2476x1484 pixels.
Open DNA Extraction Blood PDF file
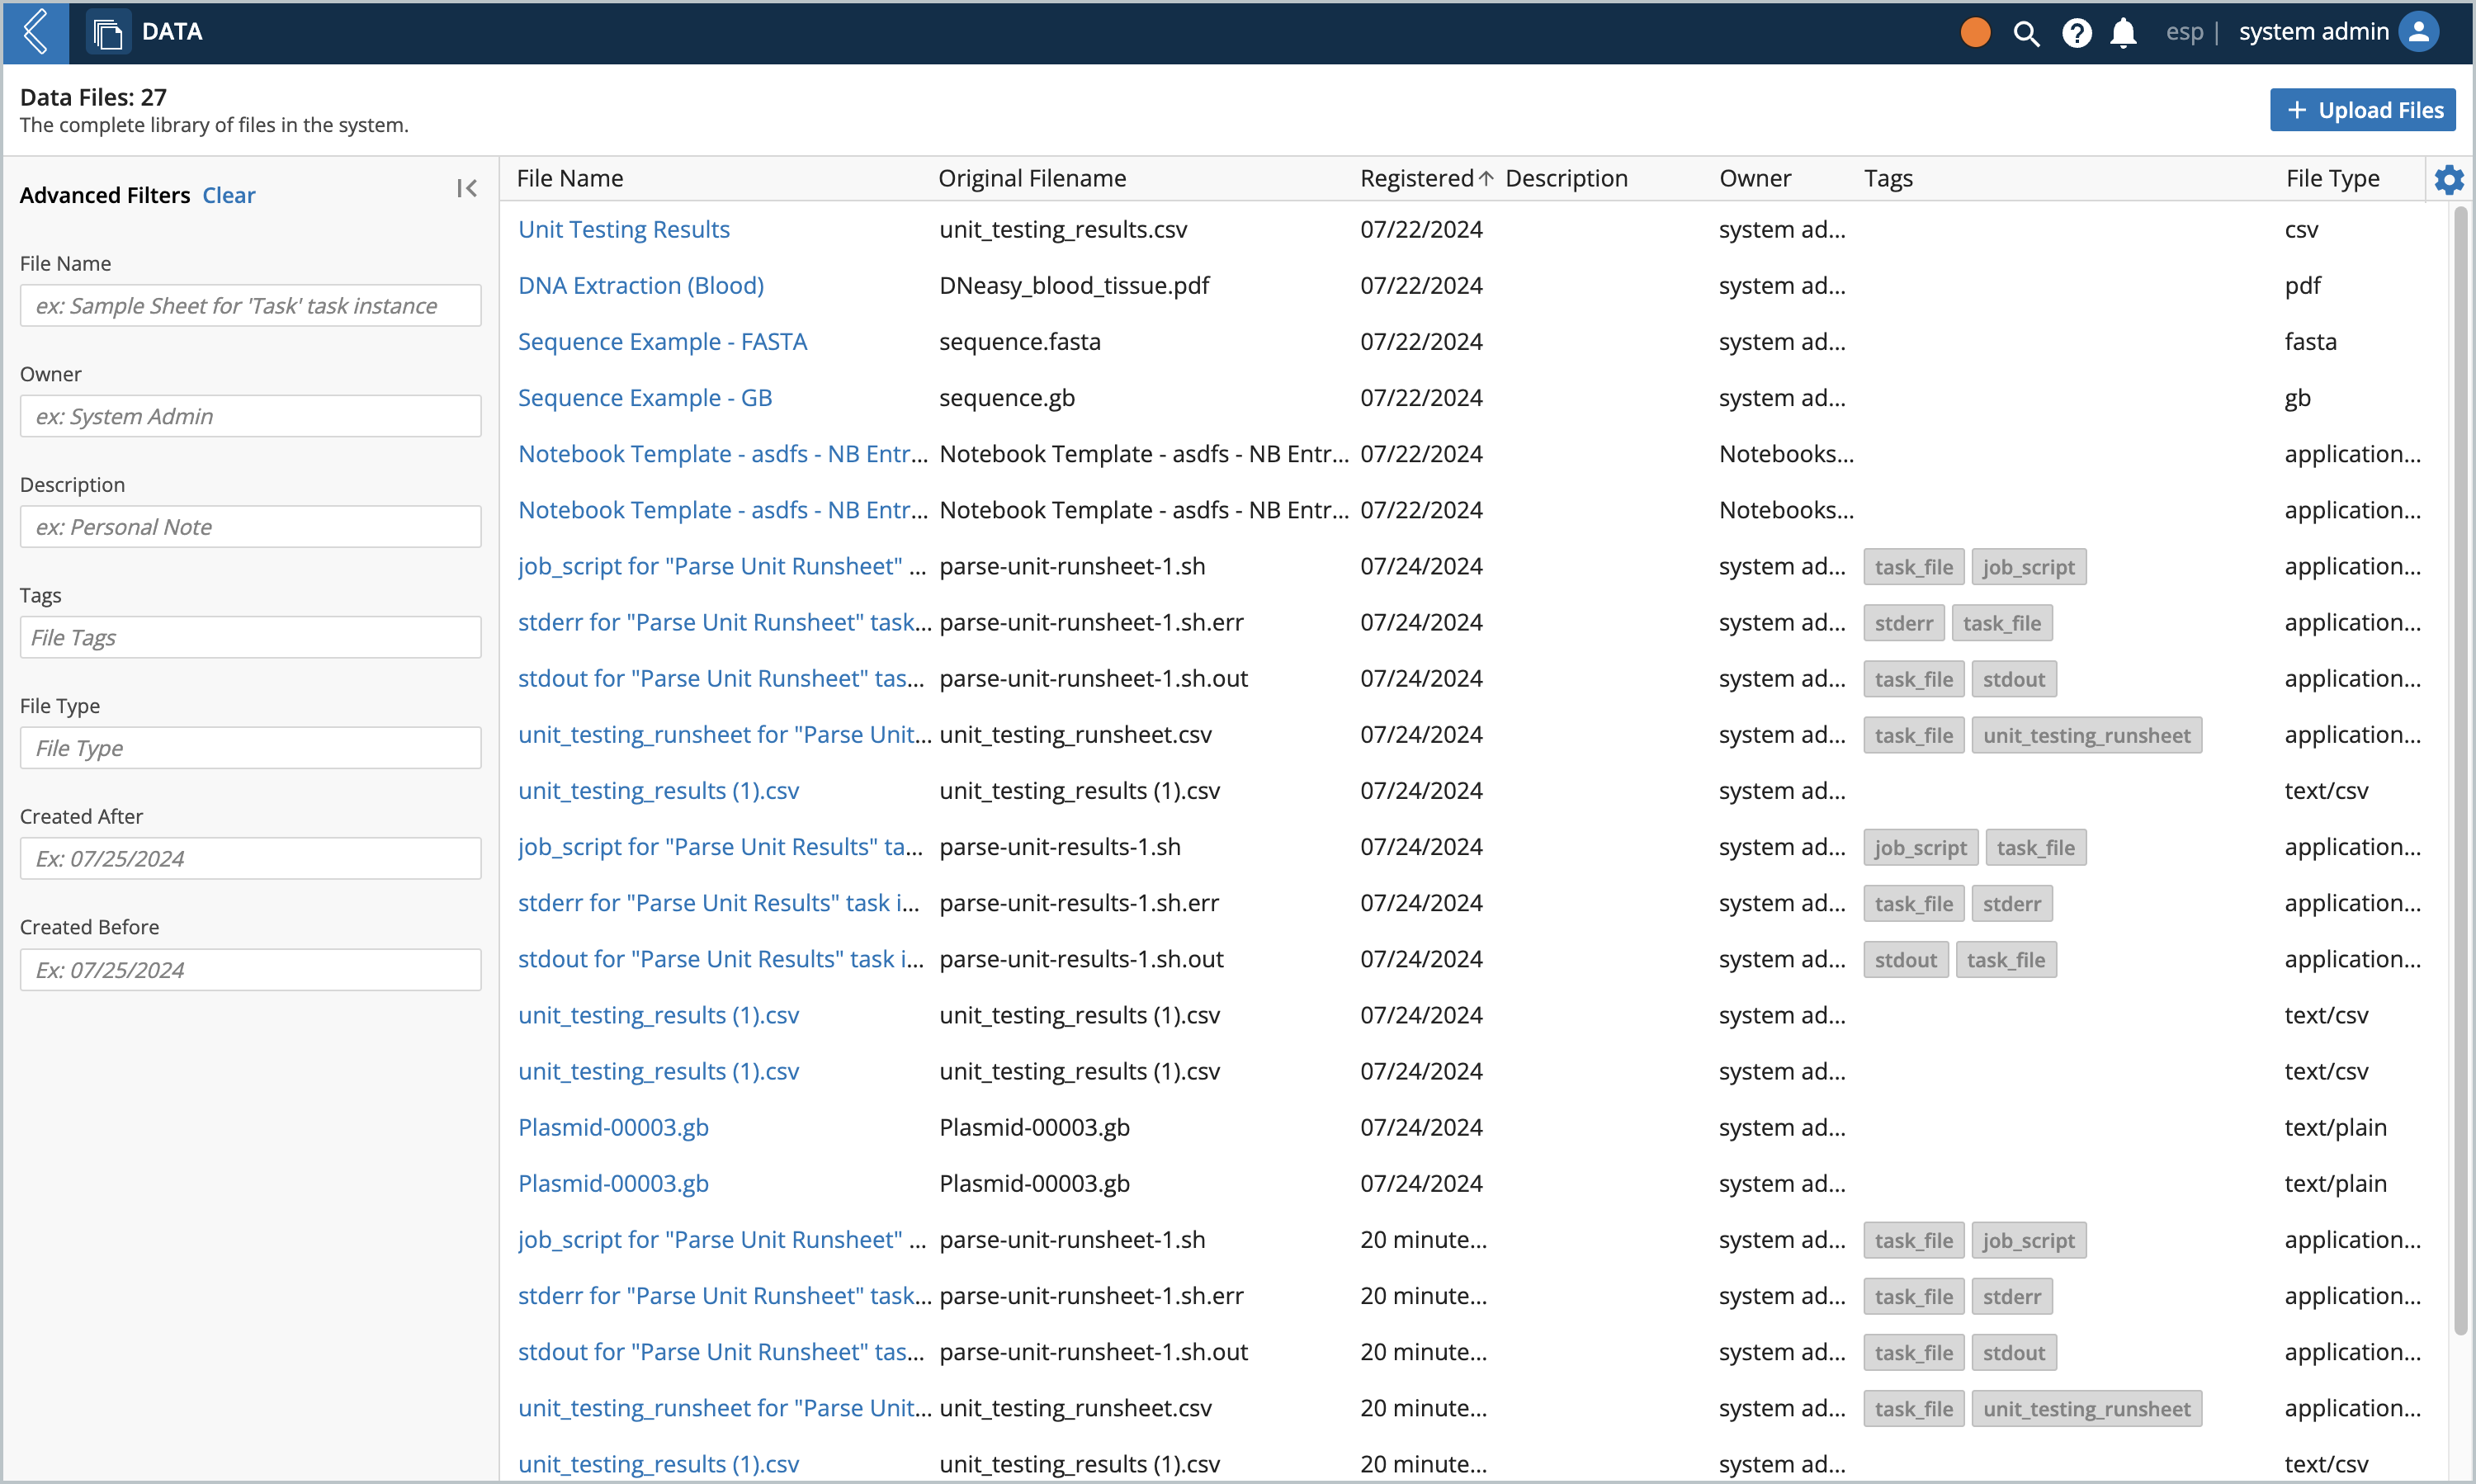click(641, 285)
